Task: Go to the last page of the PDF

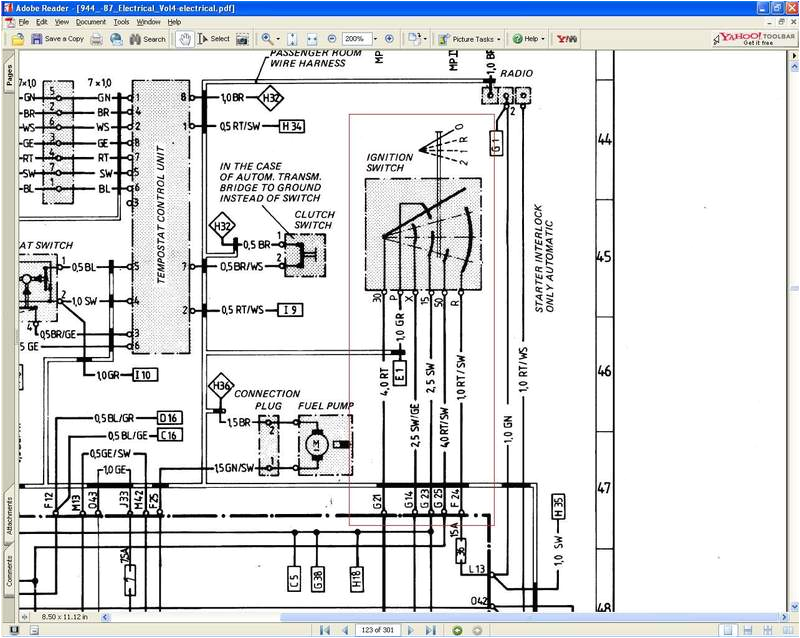Action: click(431, 628)
